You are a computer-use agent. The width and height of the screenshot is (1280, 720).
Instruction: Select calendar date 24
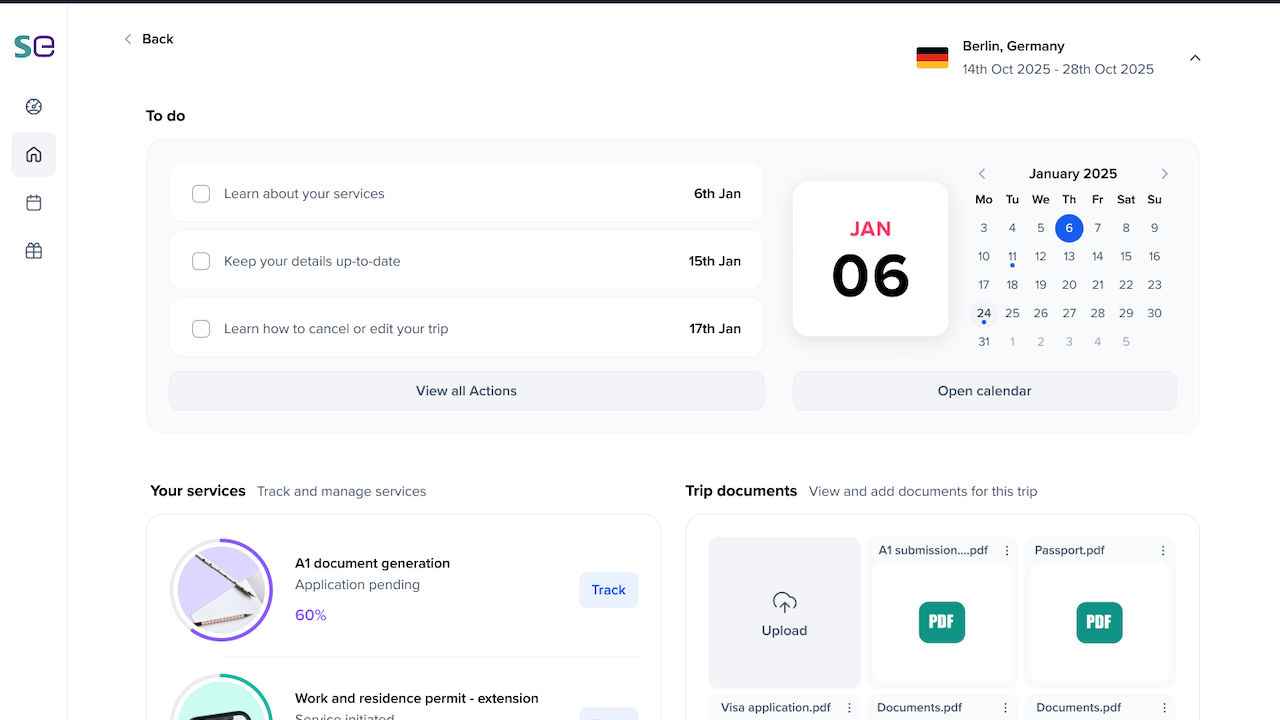(984, 314)
